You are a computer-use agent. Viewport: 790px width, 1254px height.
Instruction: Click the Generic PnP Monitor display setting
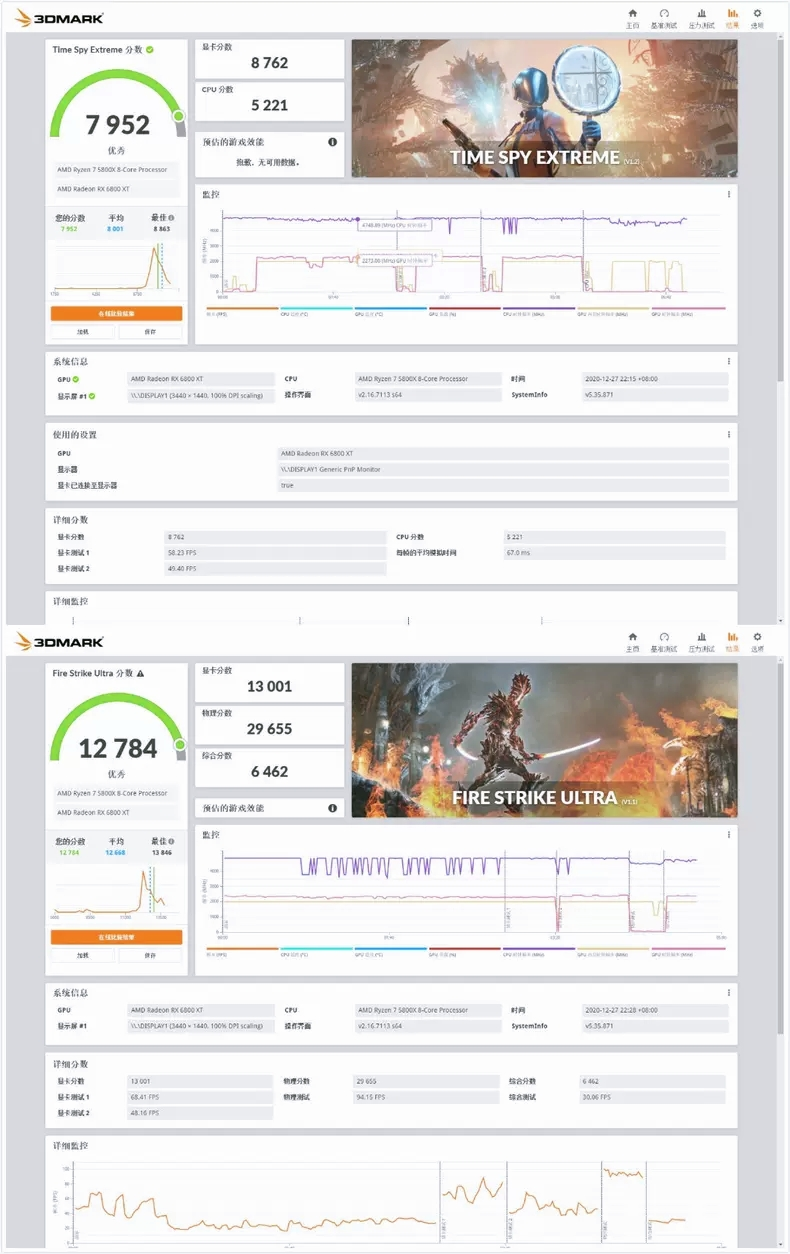pos(503,469)
